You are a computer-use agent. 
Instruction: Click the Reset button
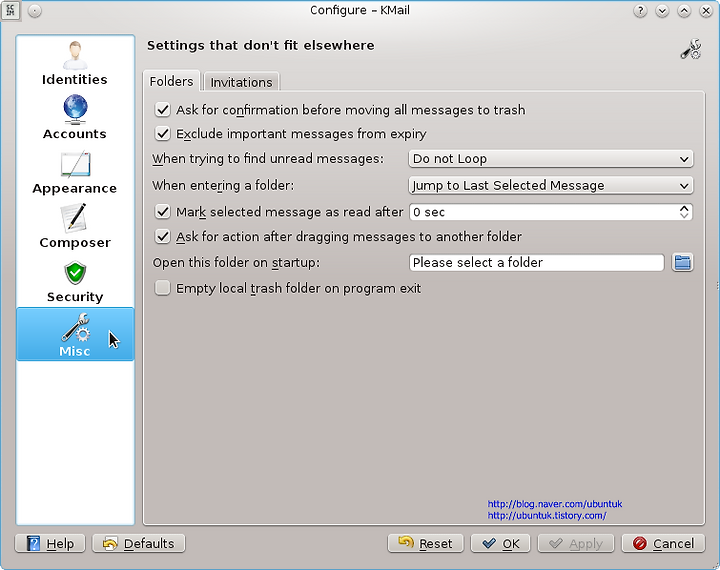[426, 543]
